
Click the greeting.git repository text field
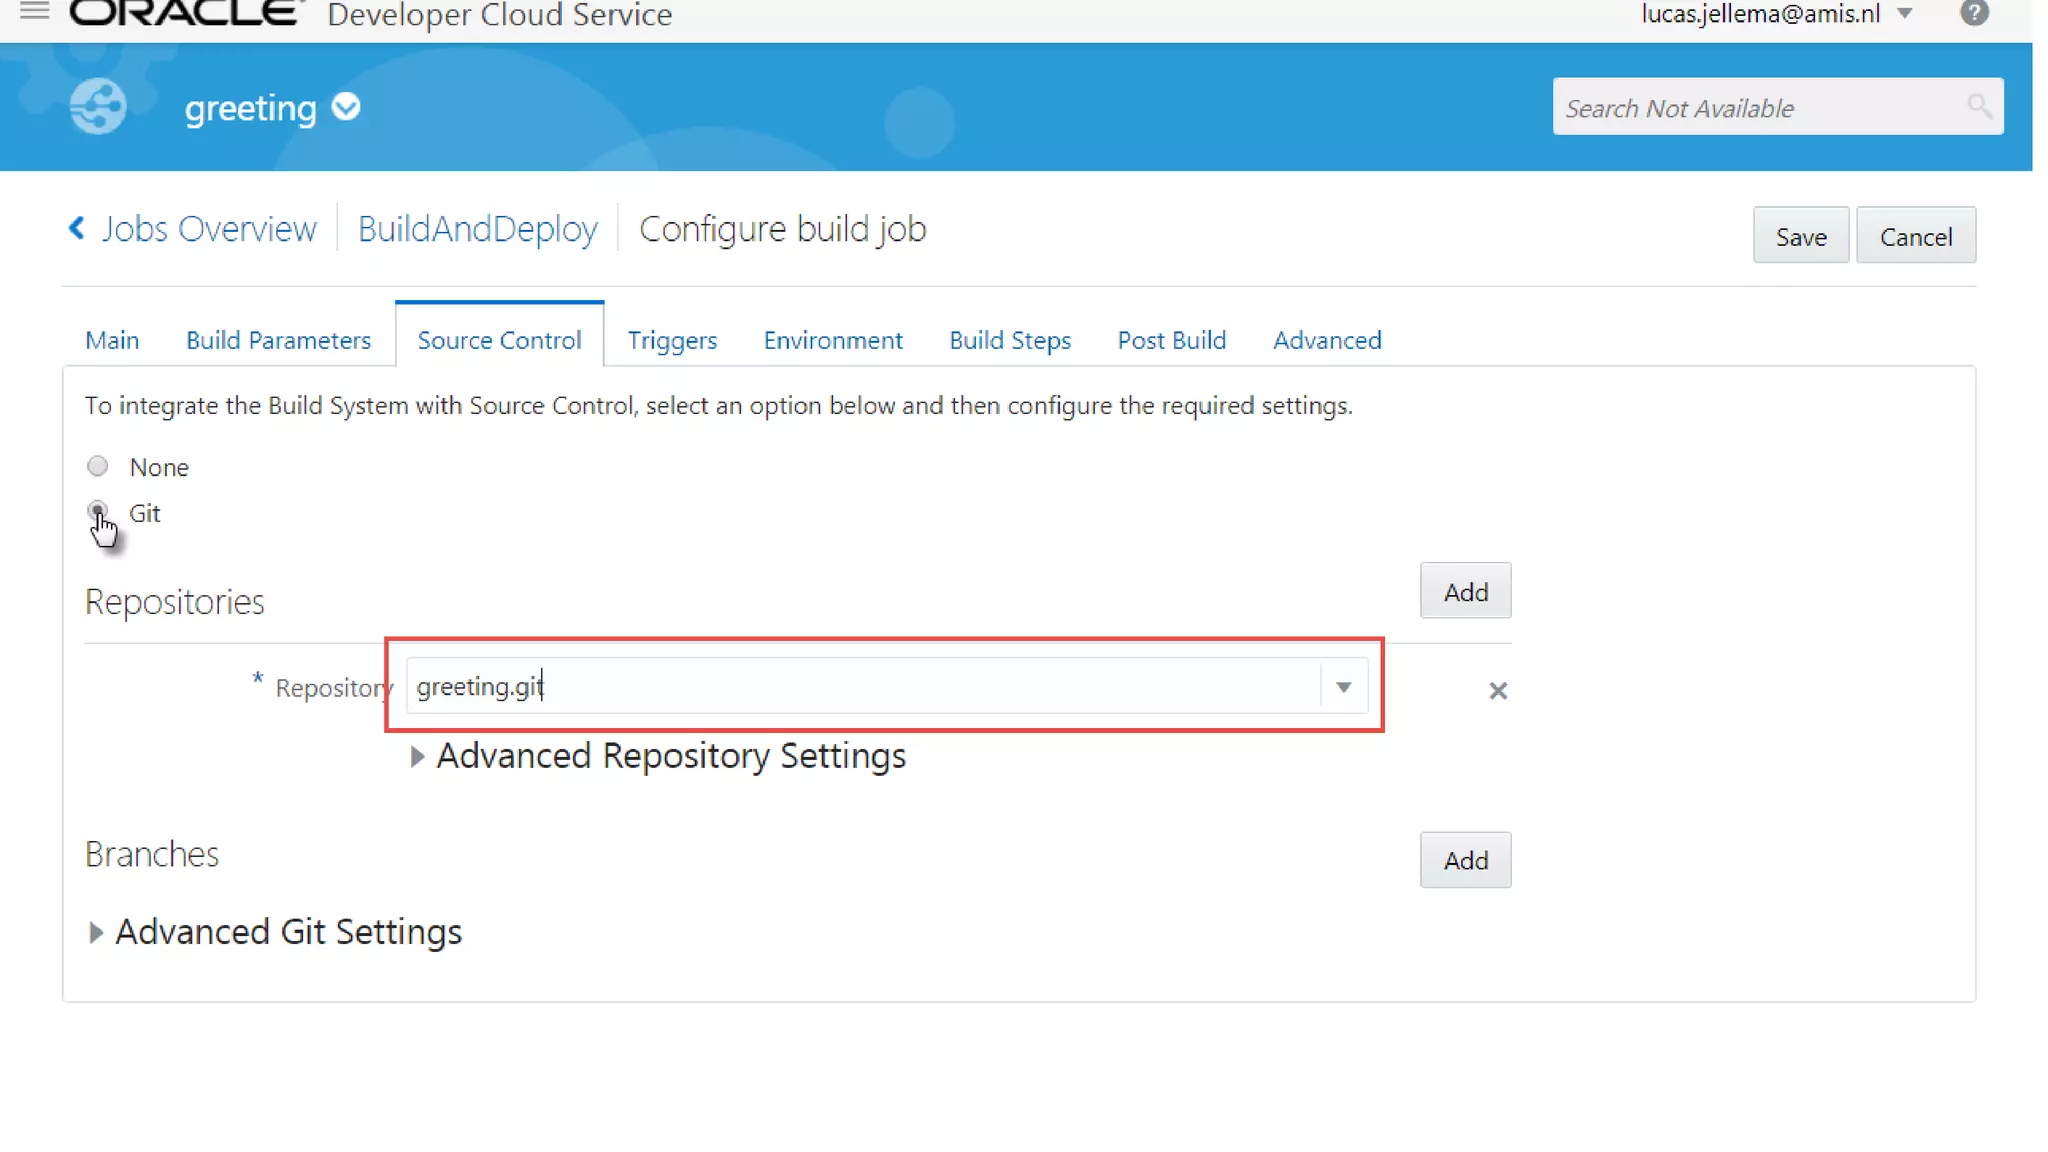(x=860, y=687)
